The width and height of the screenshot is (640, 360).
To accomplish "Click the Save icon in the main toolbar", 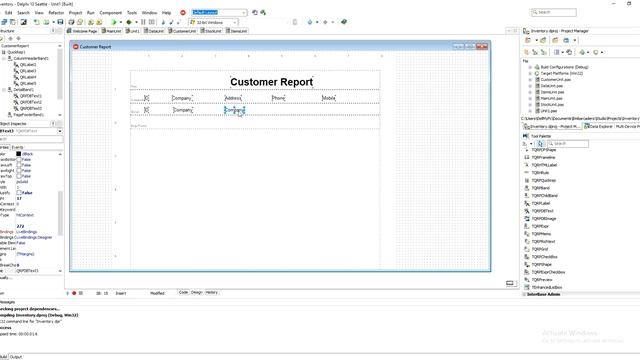I will [60, 22].
